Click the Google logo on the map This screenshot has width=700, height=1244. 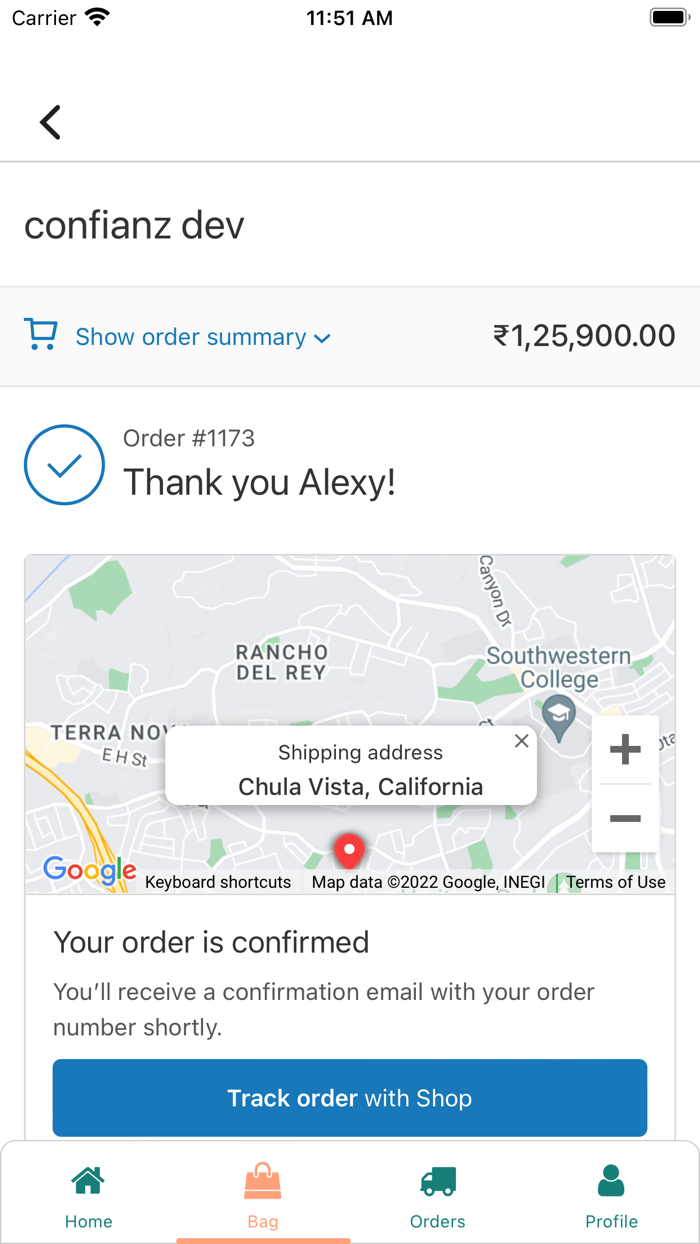88,870
